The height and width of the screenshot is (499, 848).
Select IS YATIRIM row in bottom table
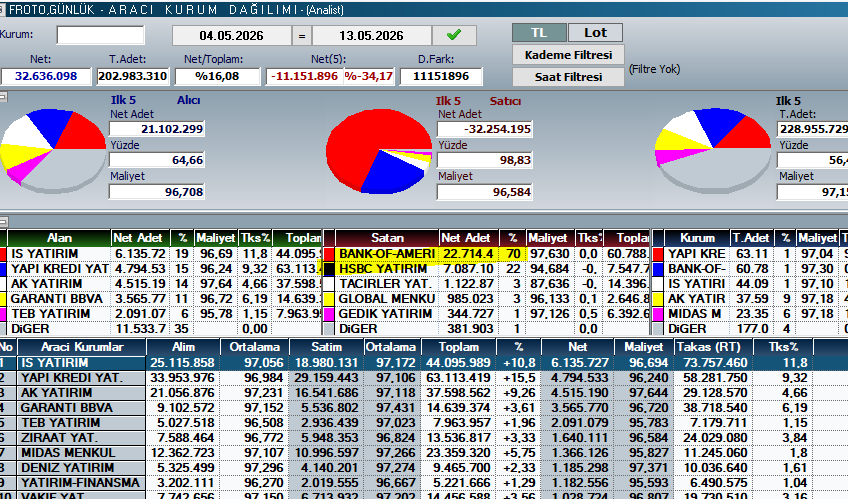(x=424, y=363)
